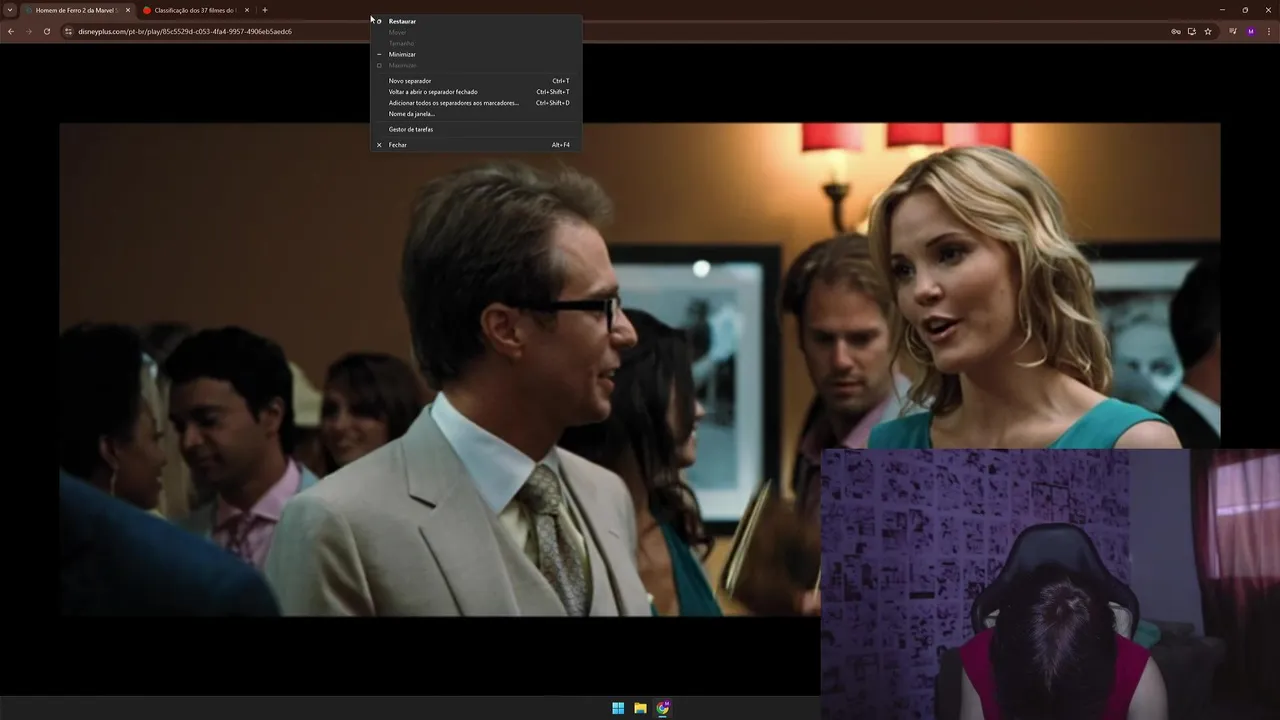Choose Restaurar in the window menu

click(475, 21)
